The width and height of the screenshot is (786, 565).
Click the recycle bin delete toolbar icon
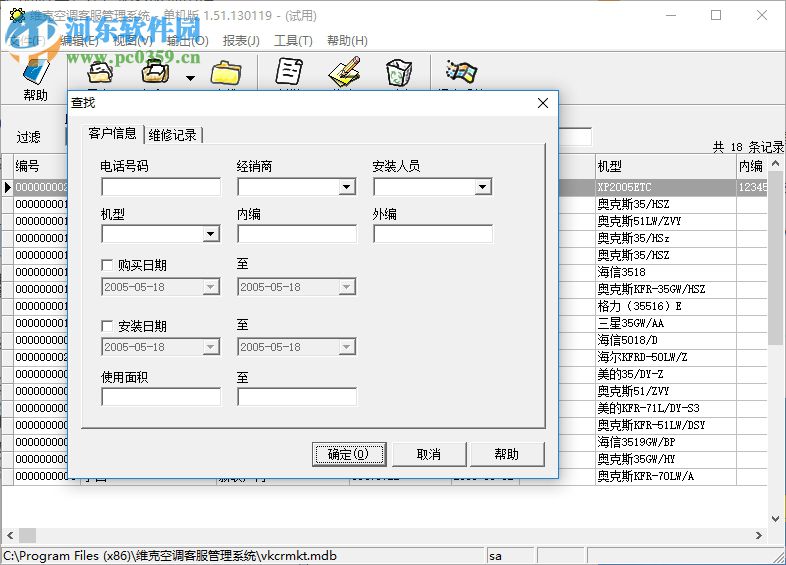coord(399,73)
